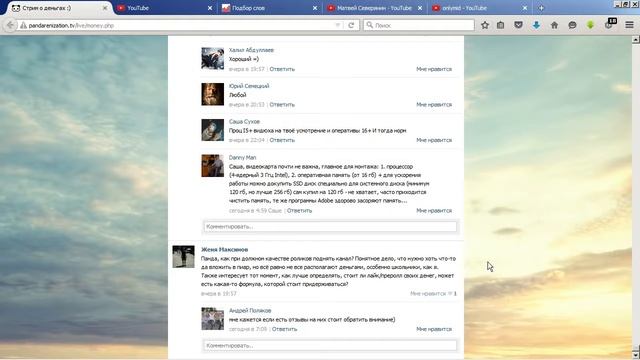The width and height of the screenshot is (640, 360).
Task: Like Юрий Сенецкий's comment via Мне нравится
Action: click(x=434, y=104)
